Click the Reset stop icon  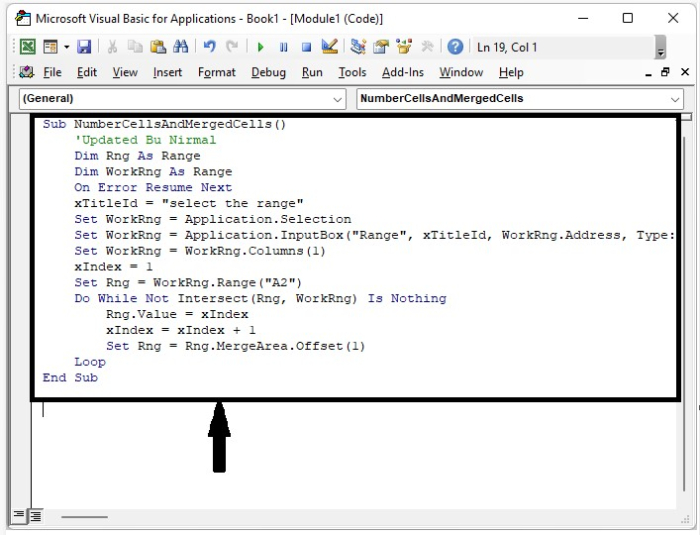click(x=306, y=47)
